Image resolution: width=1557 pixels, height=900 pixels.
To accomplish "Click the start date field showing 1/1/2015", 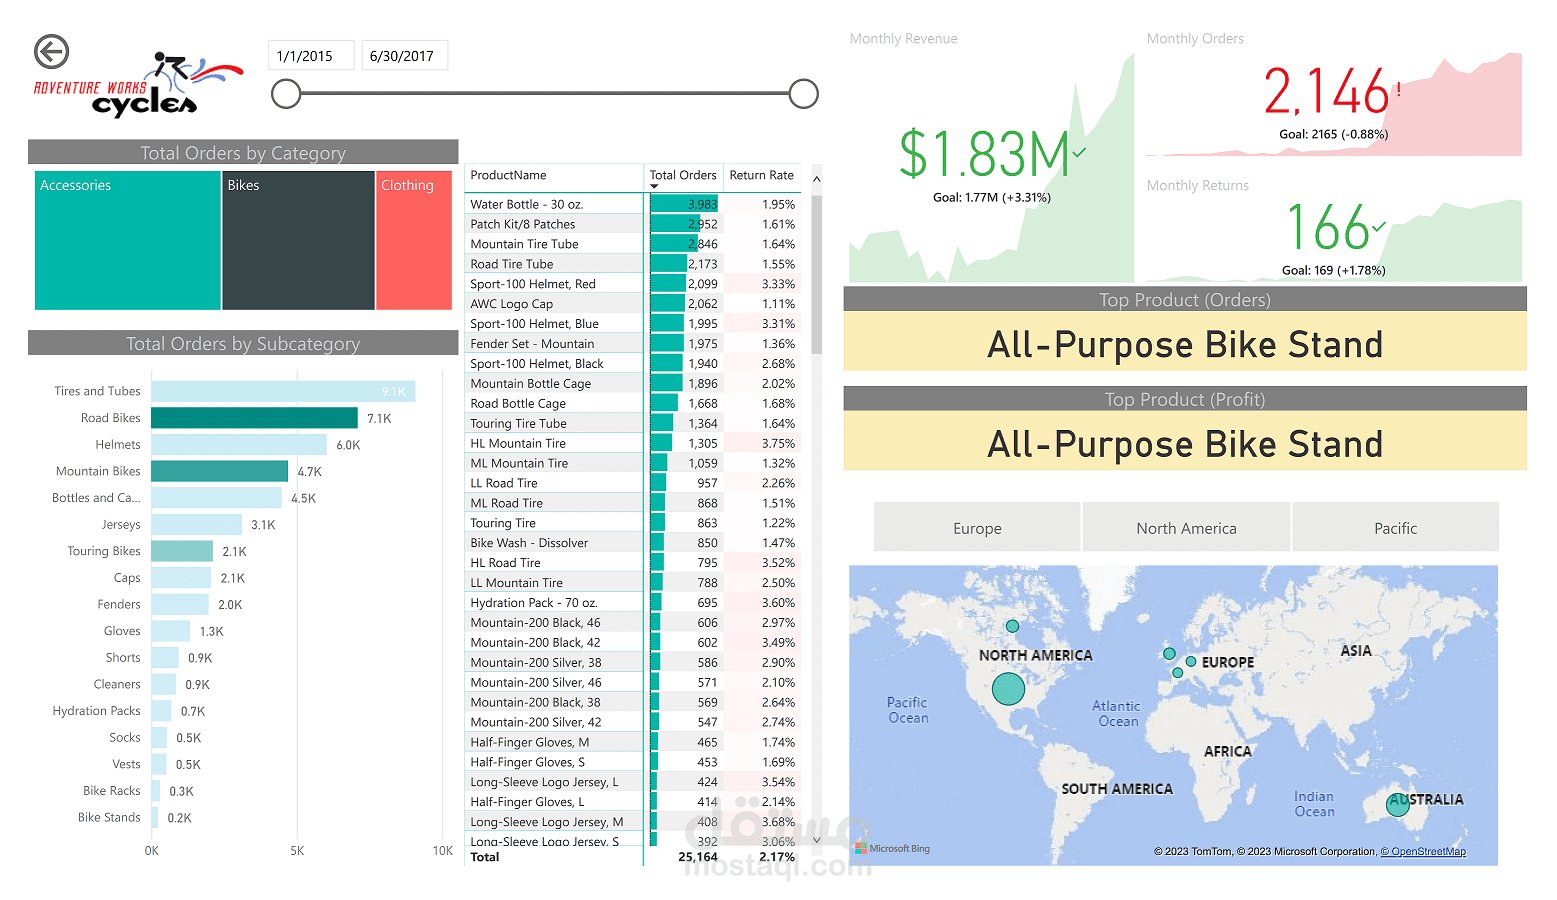I will (x=310, y=55).
